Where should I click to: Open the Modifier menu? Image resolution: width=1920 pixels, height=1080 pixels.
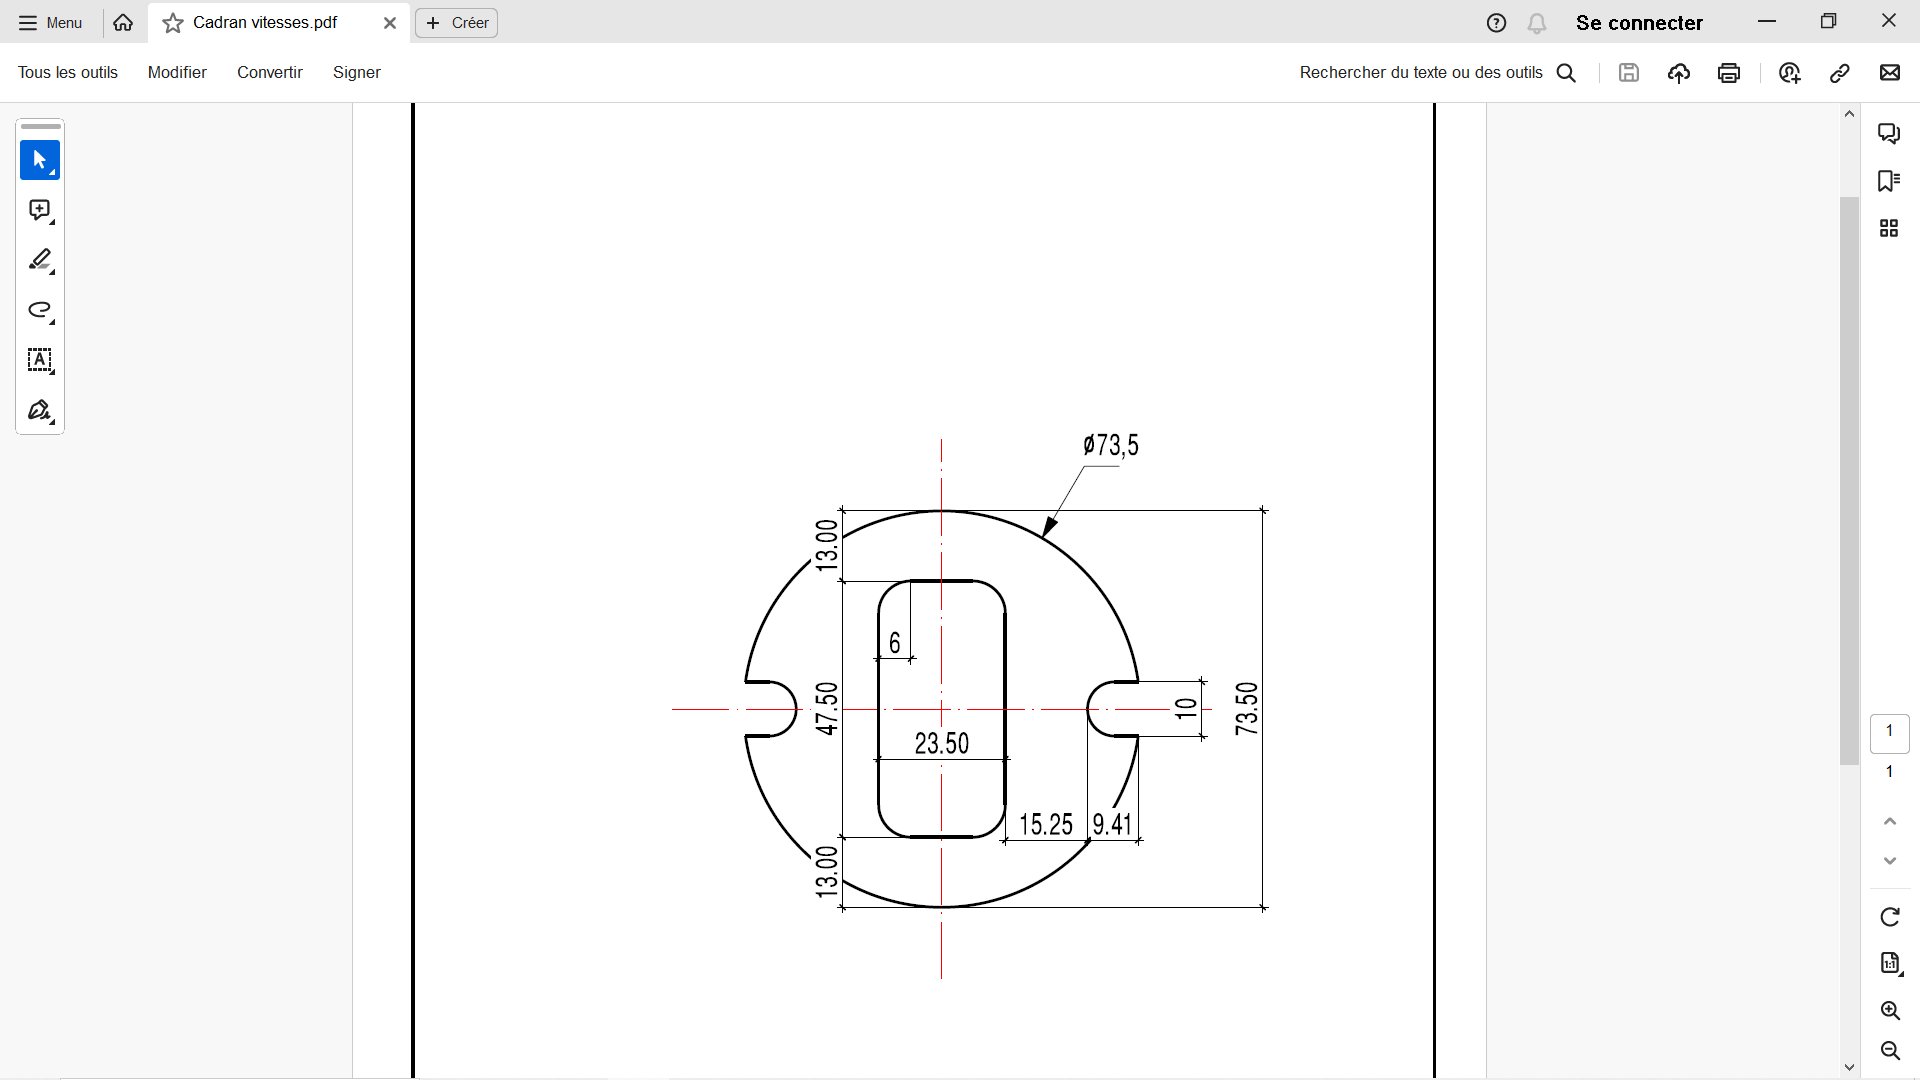[x=177, y=73]
